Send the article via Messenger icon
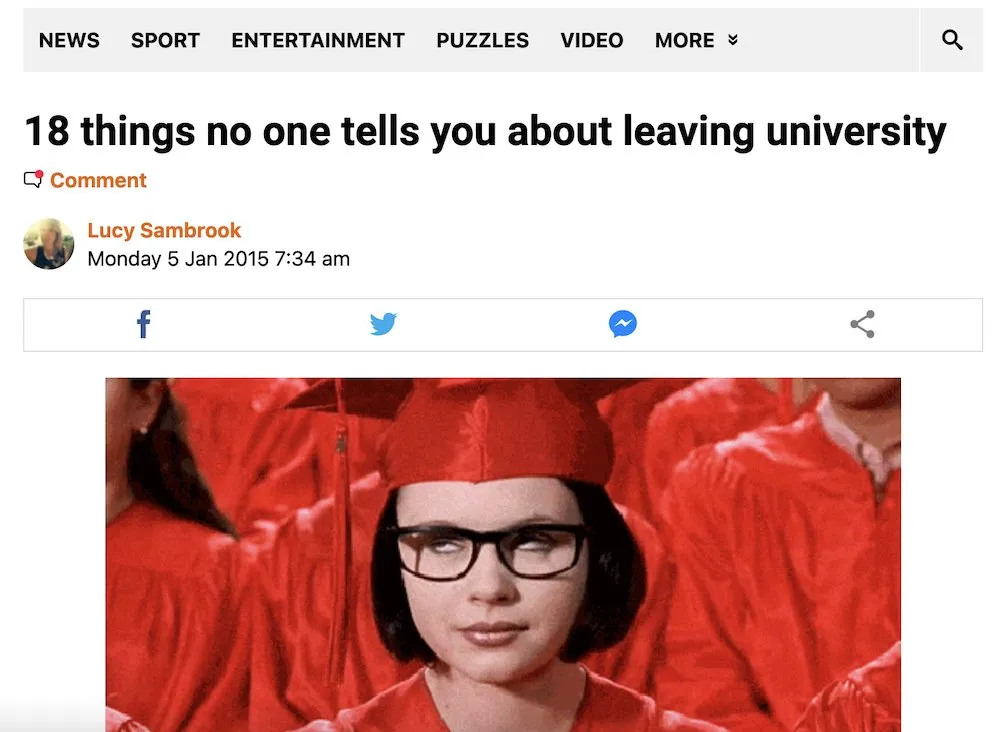 point(622,324)
